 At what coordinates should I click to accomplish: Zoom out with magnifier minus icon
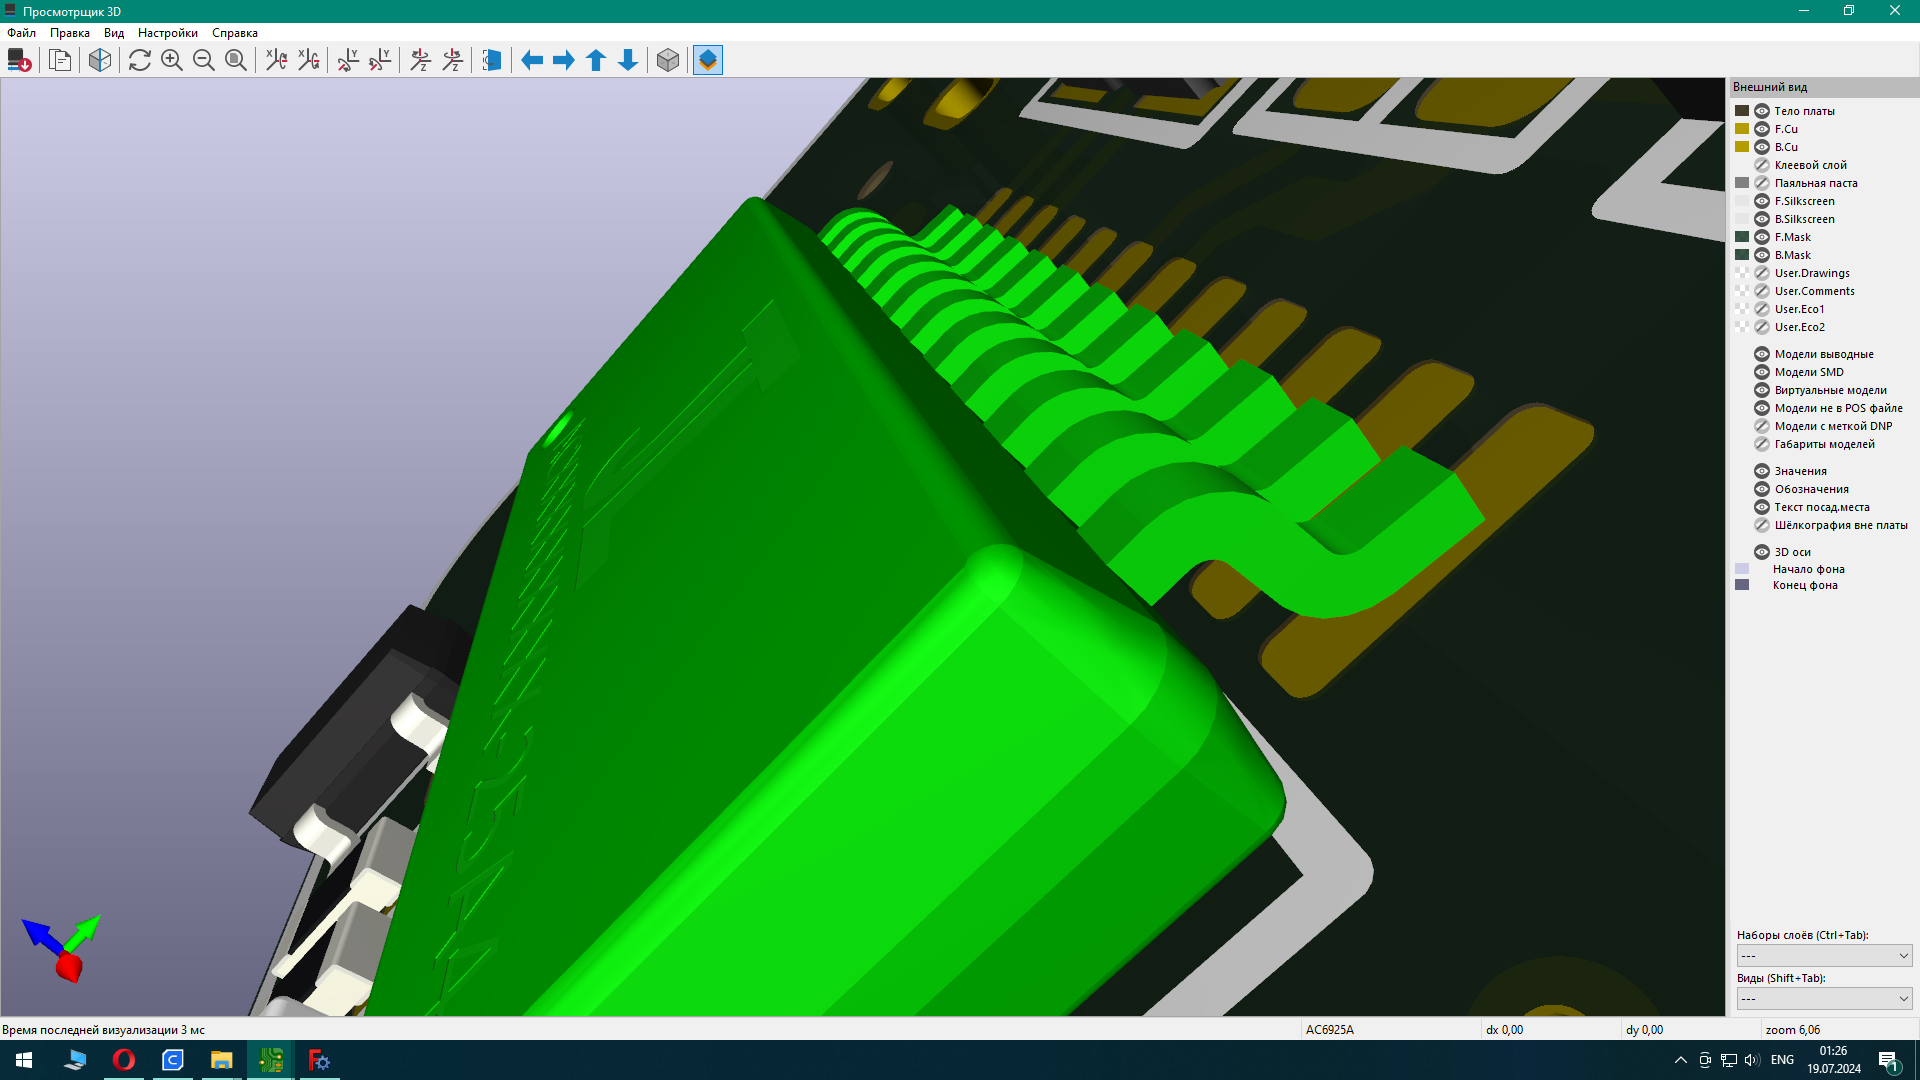point(204,60)
